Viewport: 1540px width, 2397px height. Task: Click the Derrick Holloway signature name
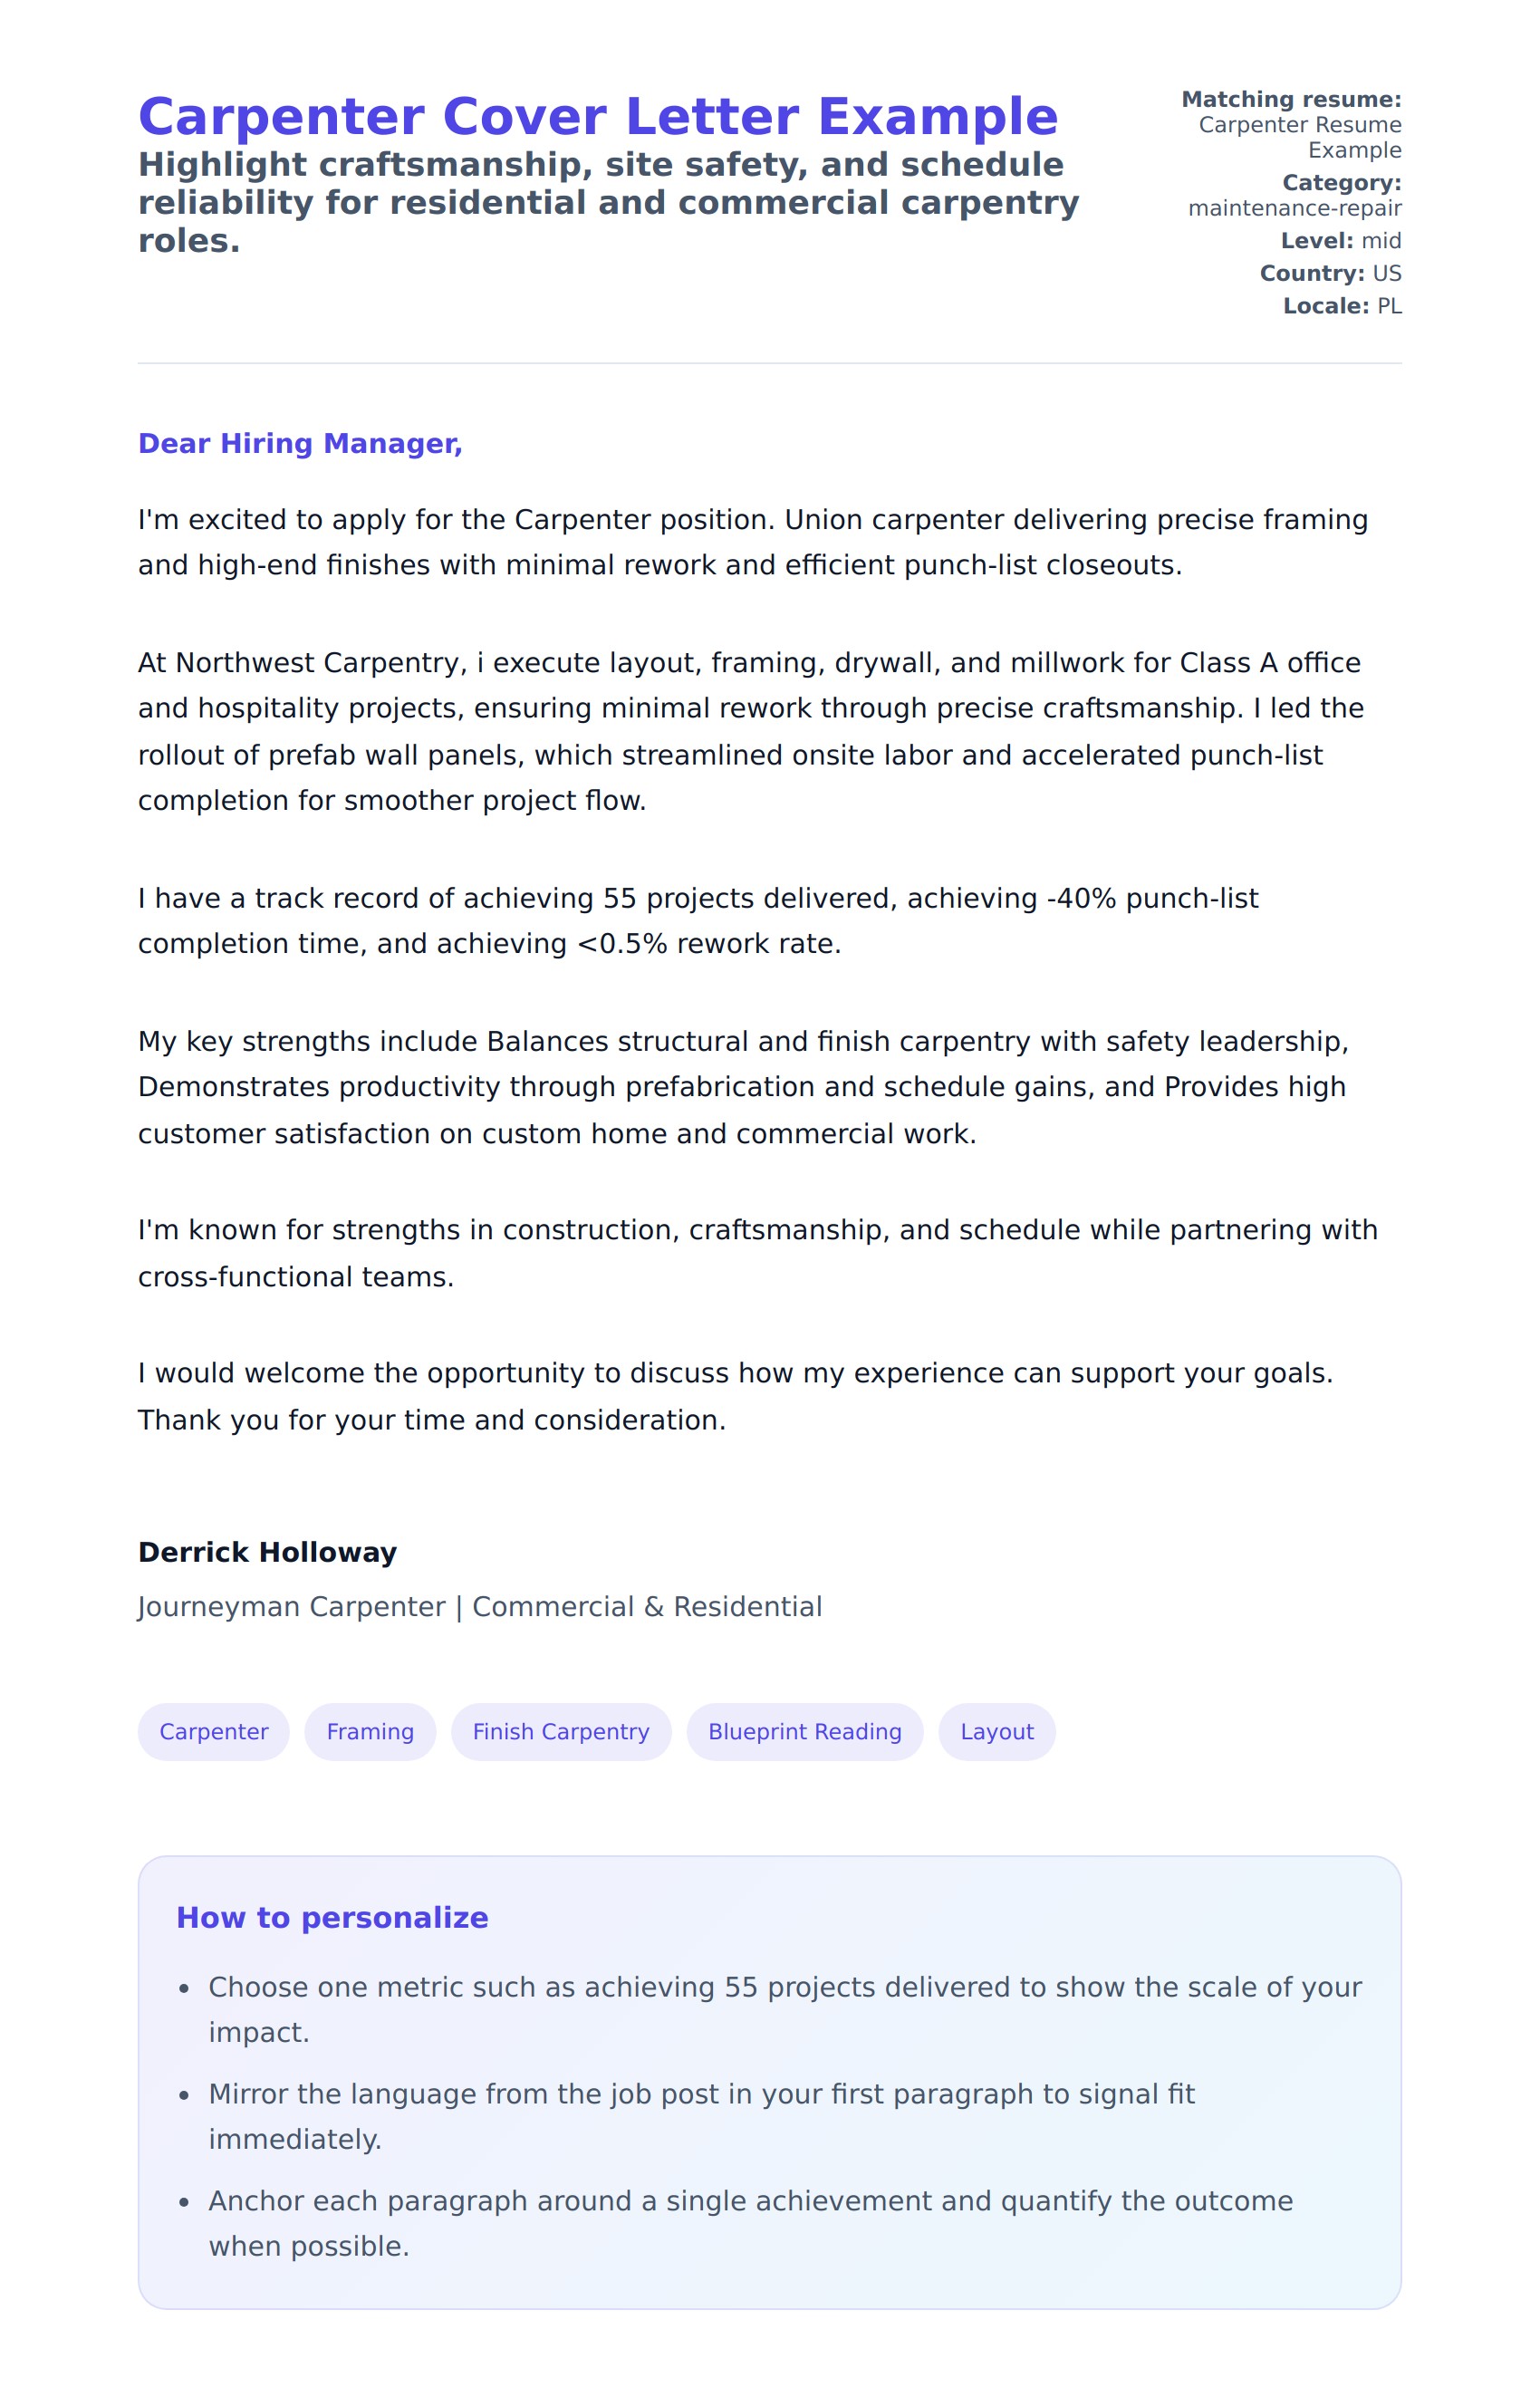267,1552
